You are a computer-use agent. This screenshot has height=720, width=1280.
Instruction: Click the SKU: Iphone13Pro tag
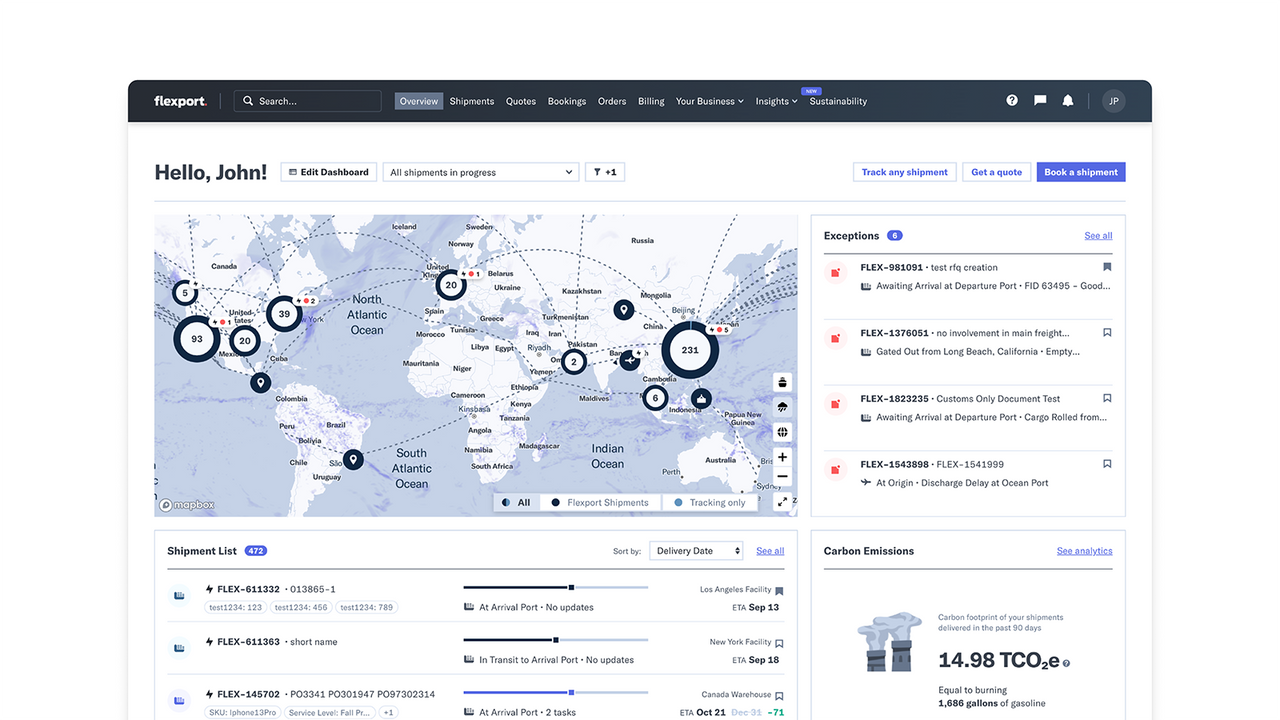(241, 713)
